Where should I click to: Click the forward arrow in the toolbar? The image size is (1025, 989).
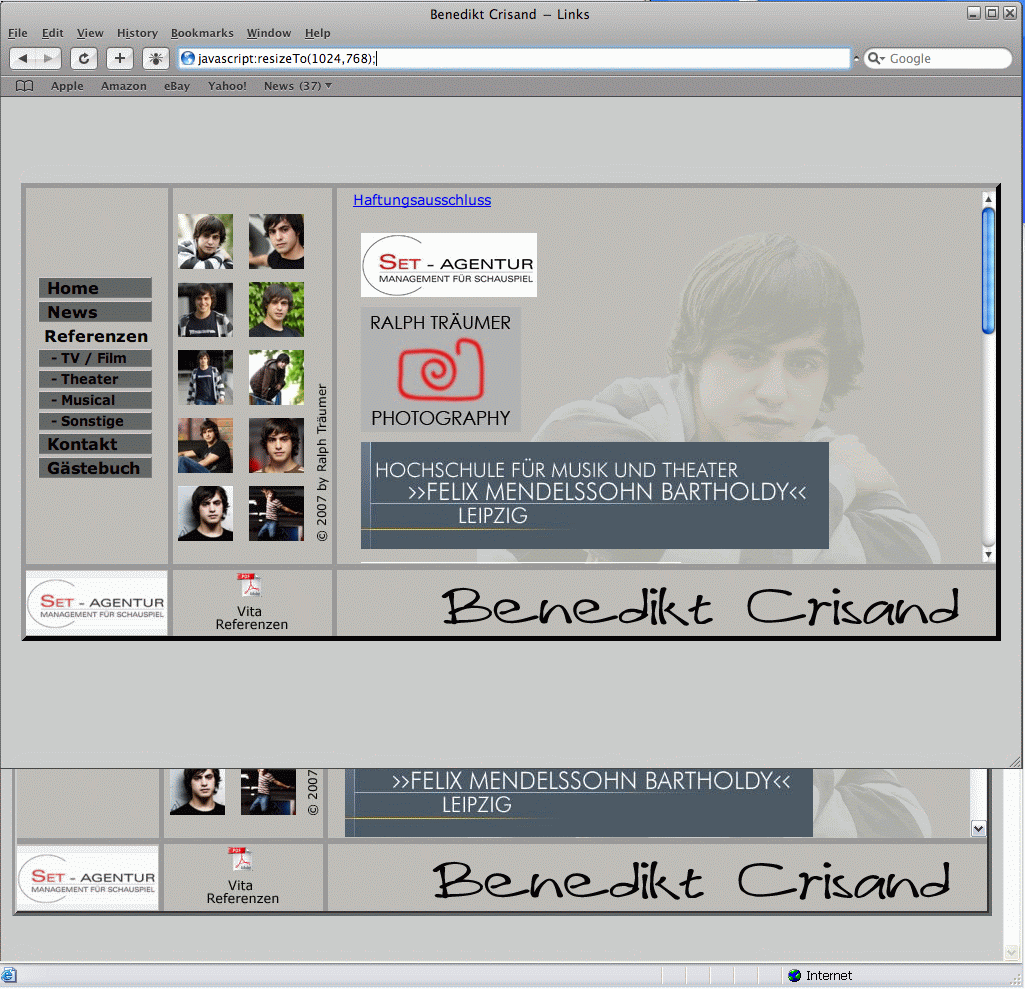click(49, 59)
